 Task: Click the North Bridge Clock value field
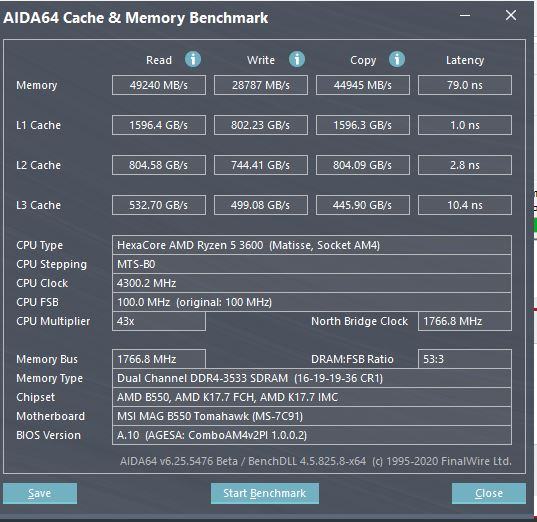[x=465, y=321]
